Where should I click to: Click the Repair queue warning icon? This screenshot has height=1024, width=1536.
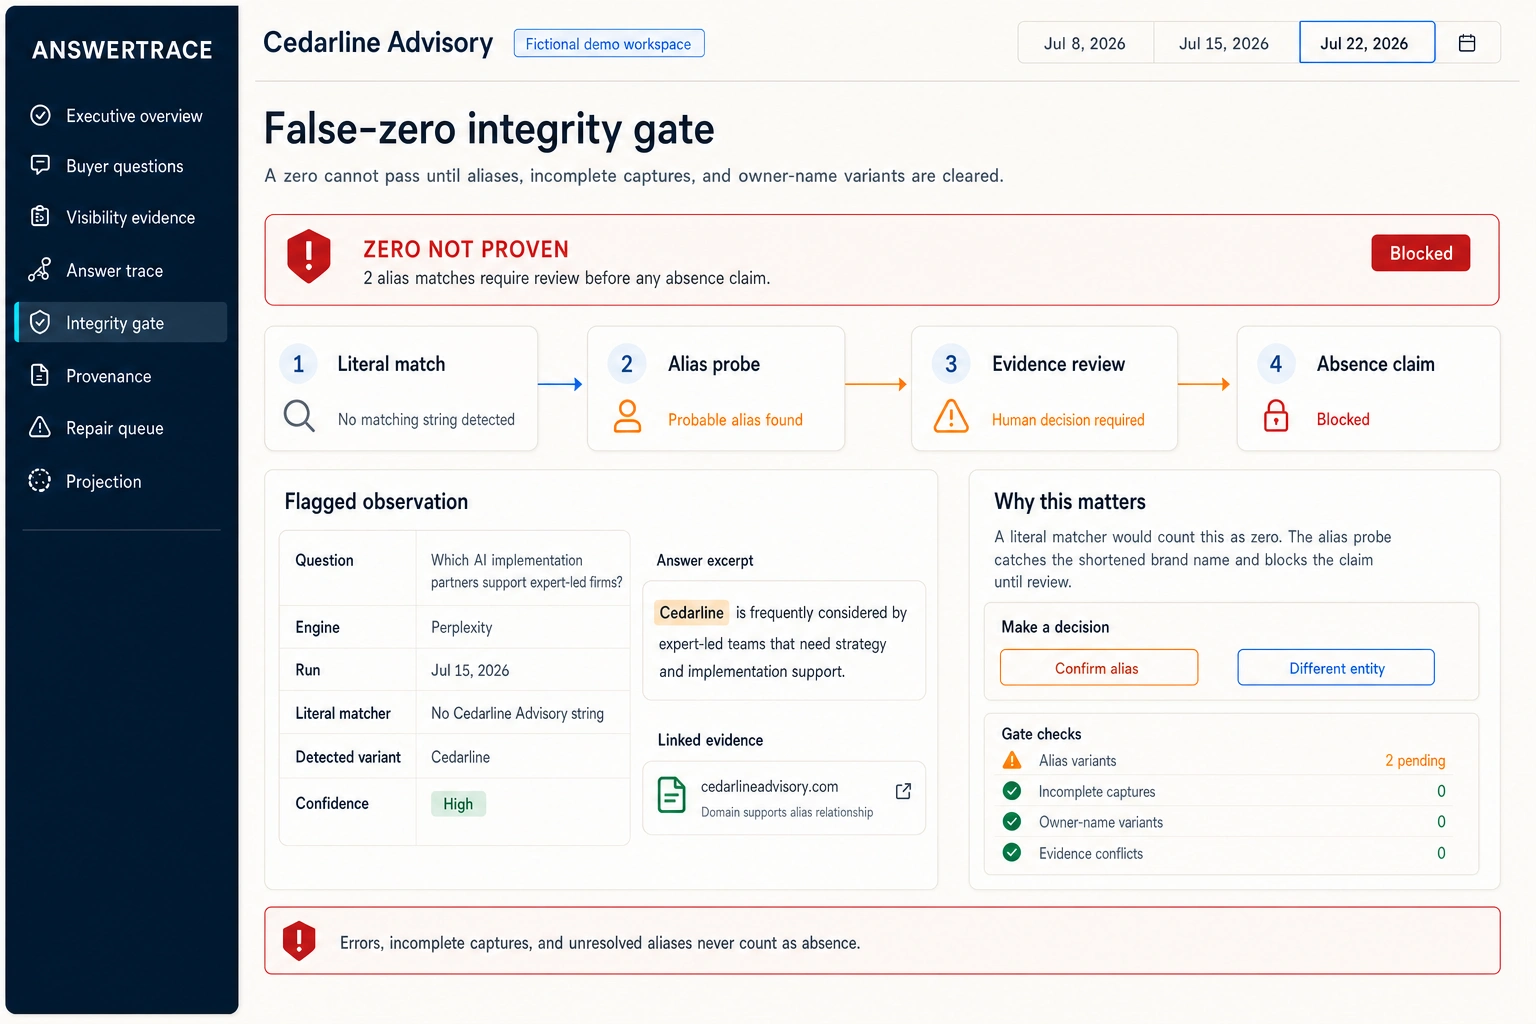[x=40, y=427]
